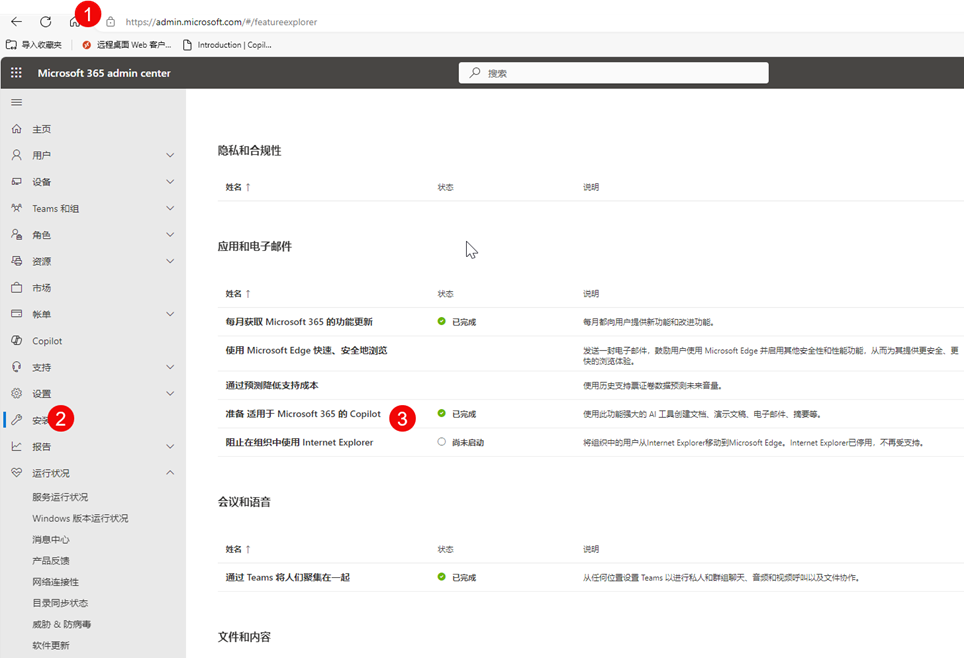Sort 应用和电子邮件 table by 姓名
This screenshot has height=658, width=964.
click(x=238, y=293)
